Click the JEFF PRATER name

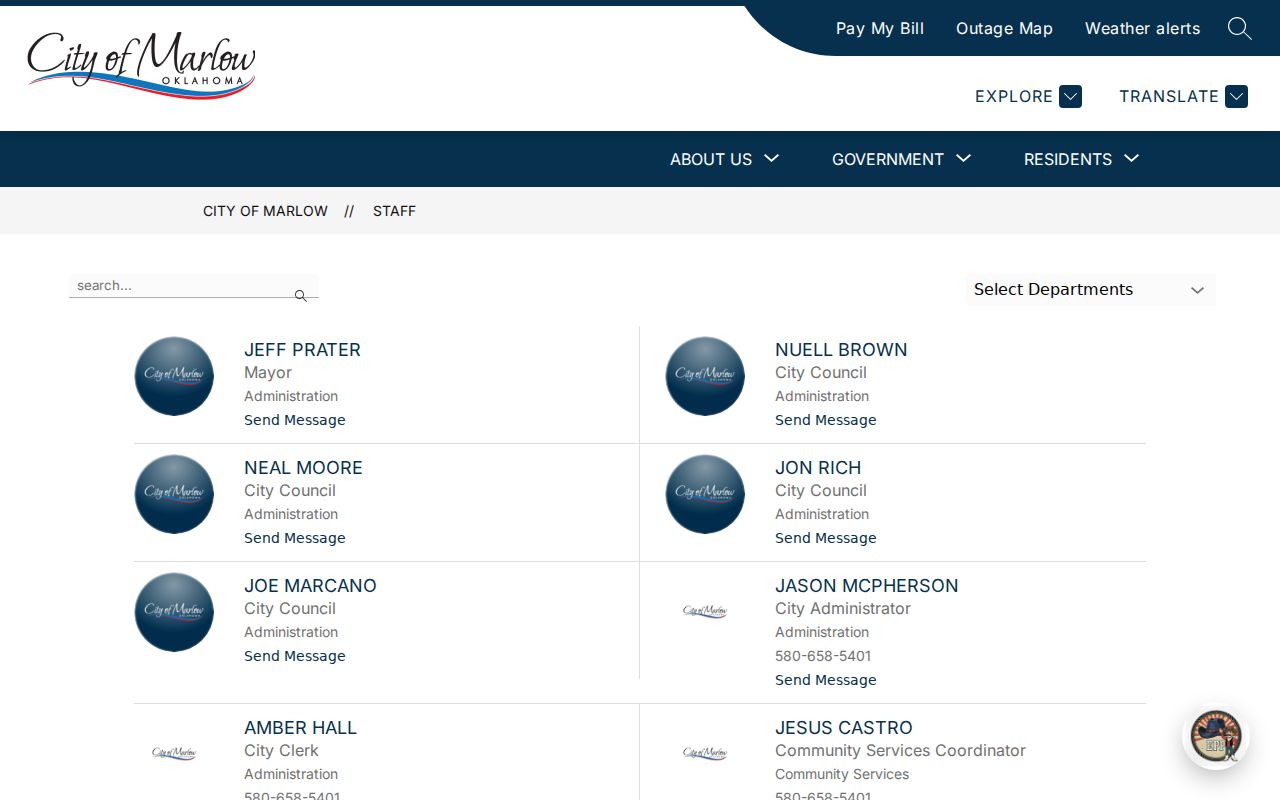coord(302,350)
